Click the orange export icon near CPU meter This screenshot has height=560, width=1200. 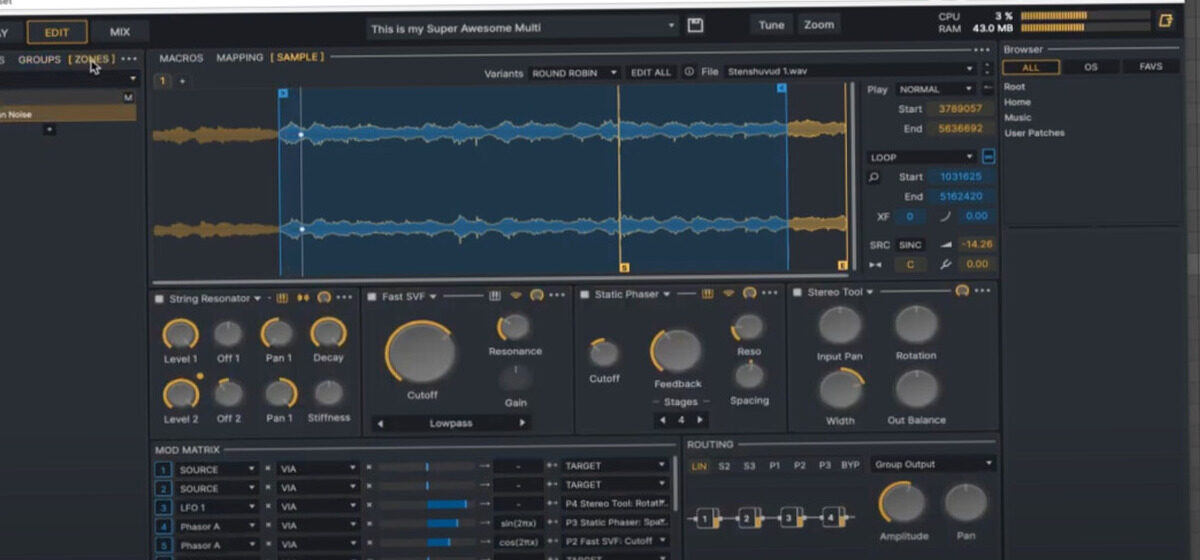coord(1164,21)
